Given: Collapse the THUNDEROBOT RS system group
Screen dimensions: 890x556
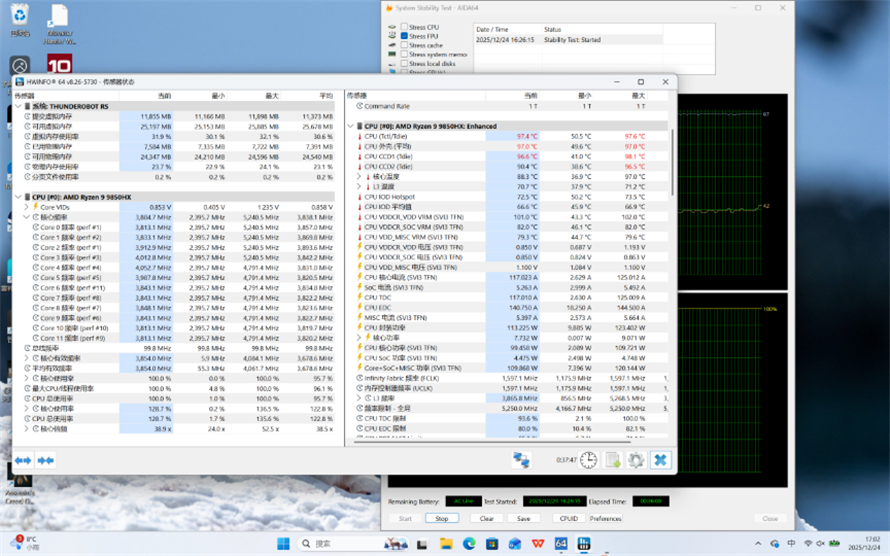Looking at the screenshot, I should [18, 106].
